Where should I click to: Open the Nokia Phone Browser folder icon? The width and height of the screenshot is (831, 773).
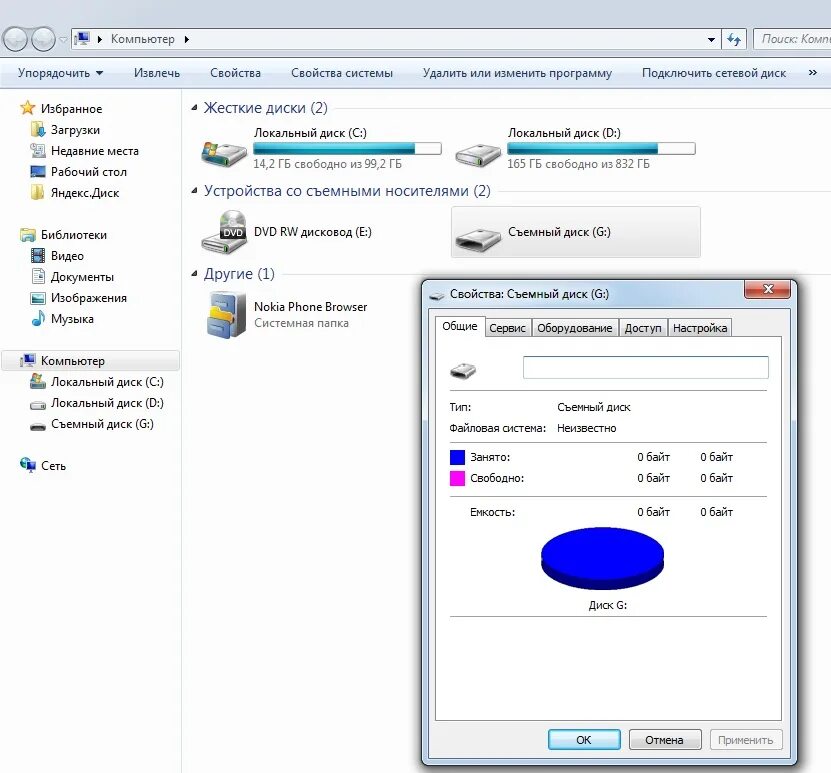click(x=226, y=314)
